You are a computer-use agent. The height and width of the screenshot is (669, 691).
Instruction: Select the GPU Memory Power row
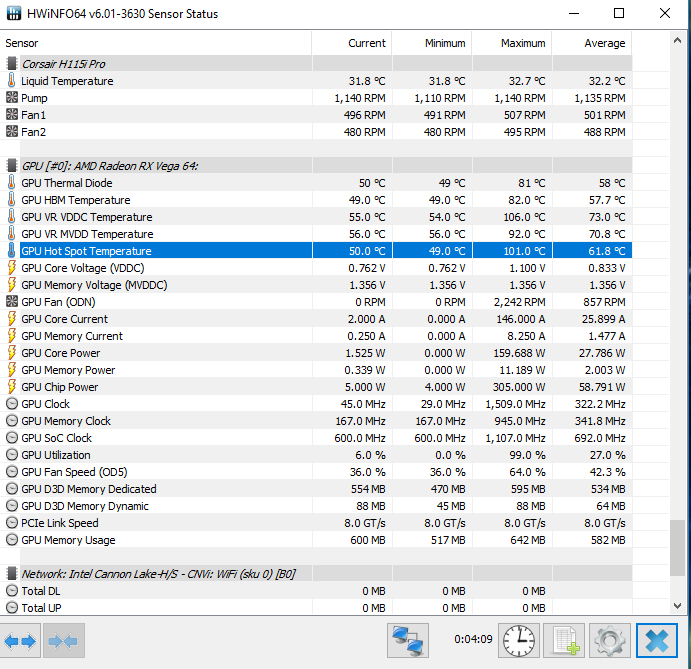coord(316,369)
